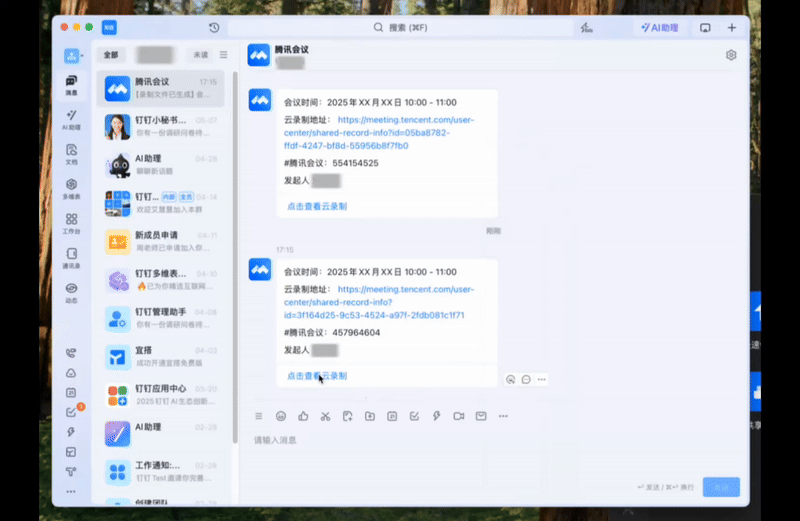Image resolution: width=800 pixels, height=521 pixels.
Task: Open the 动态 sidebar section
Action: pos(71,293)
